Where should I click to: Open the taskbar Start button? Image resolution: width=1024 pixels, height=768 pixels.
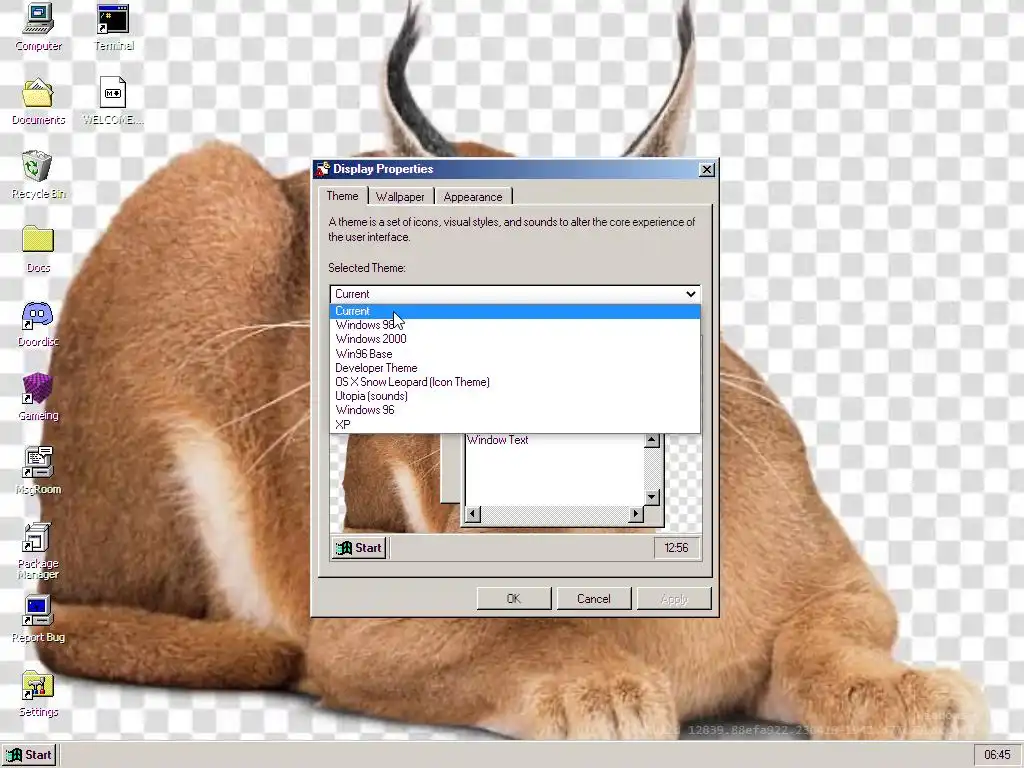tap(29, 755)
